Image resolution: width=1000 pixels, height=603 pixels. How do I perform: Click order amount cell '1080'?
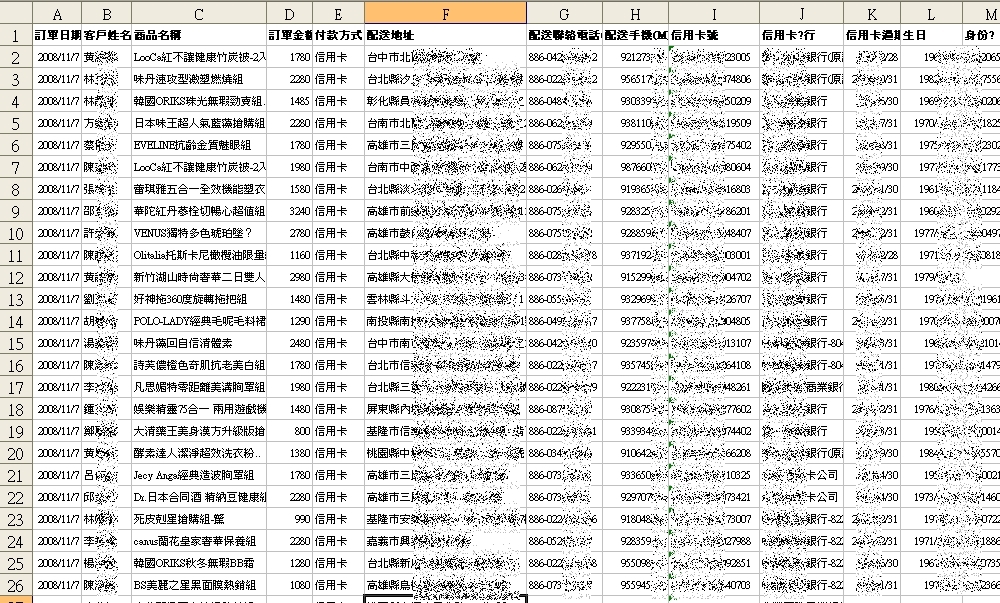[290, 585]
